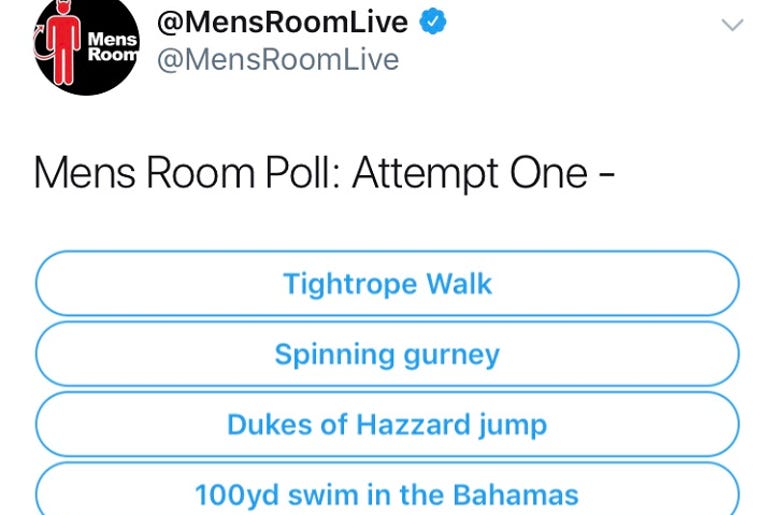Vote for Spinning gurney
The image size is (775, 515).
tap(387, 354)
